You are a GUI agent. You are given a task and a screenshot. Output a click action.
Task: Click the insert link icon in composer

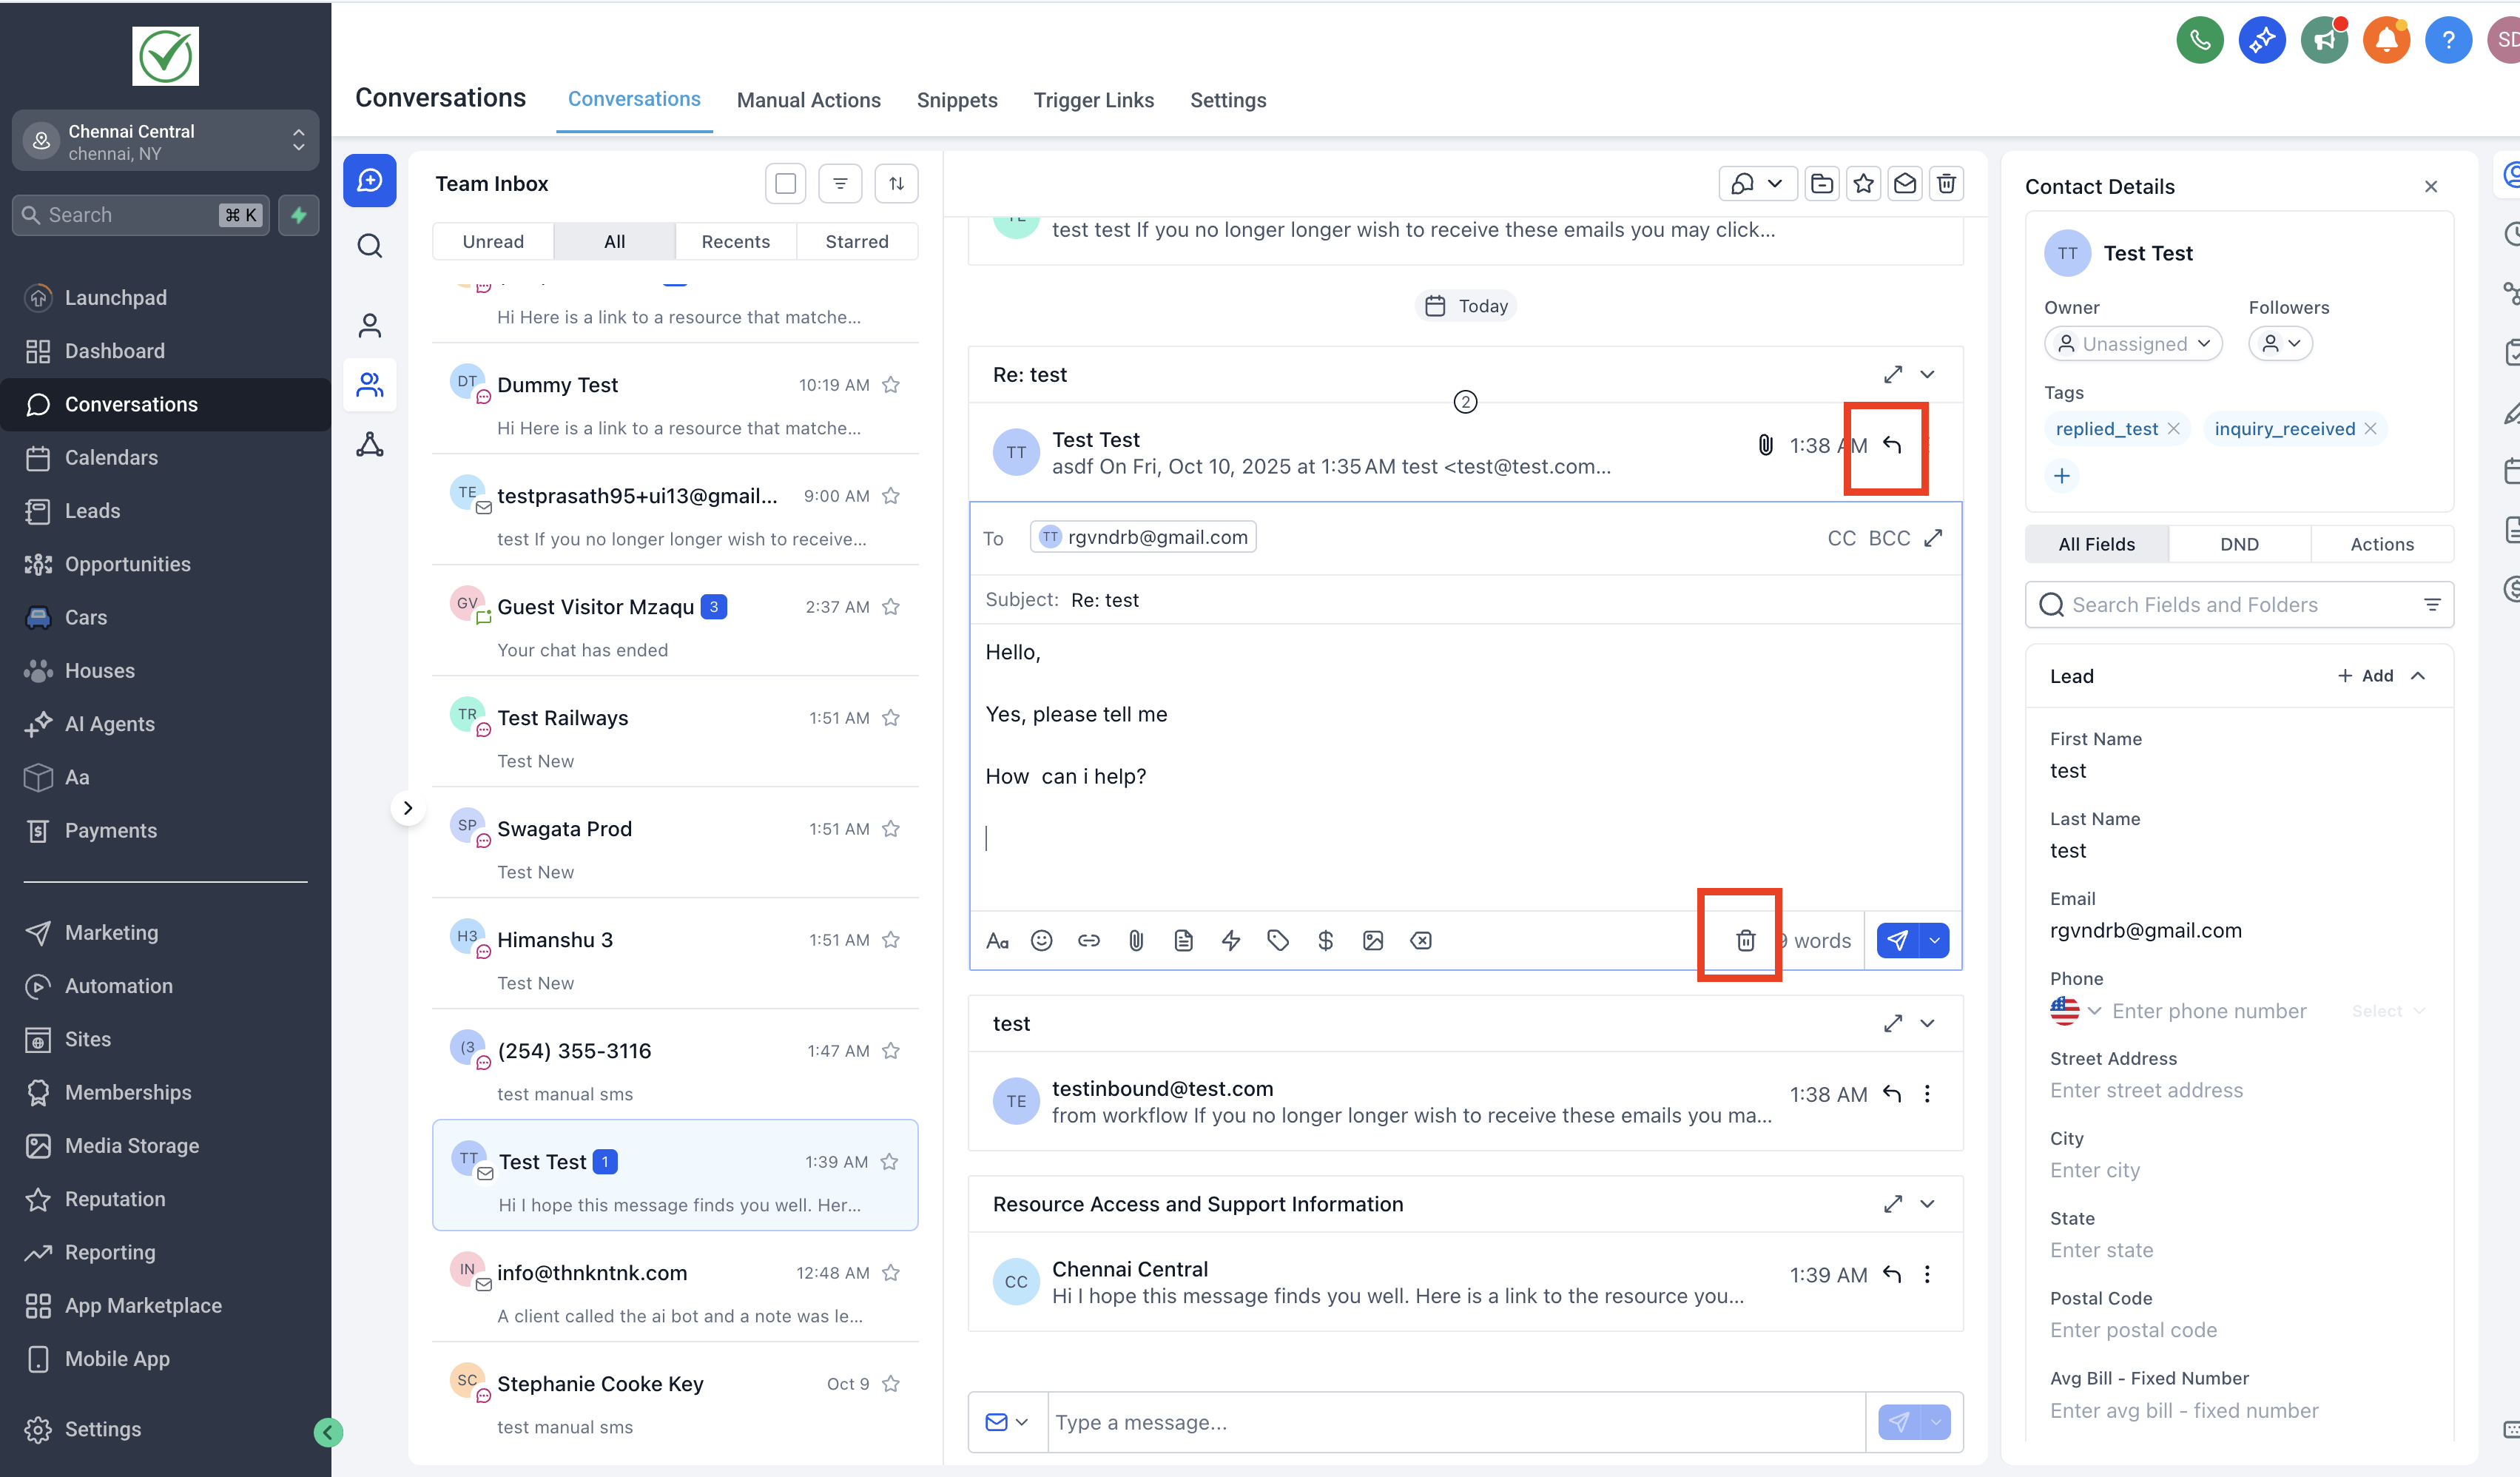tap(1088, 940)
